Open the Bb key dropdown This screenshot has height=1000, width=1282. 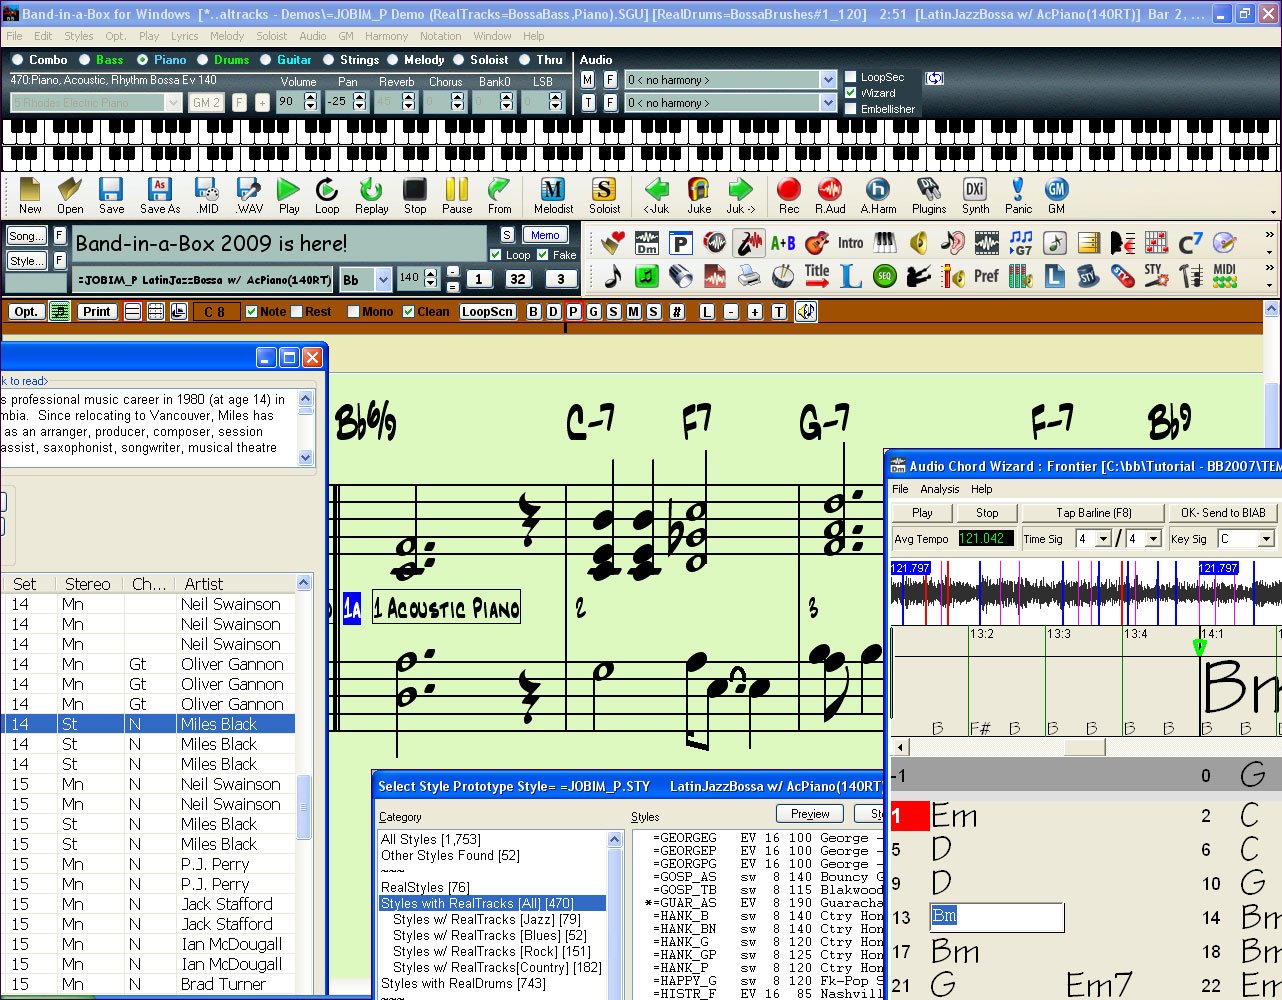click(382, 280)
